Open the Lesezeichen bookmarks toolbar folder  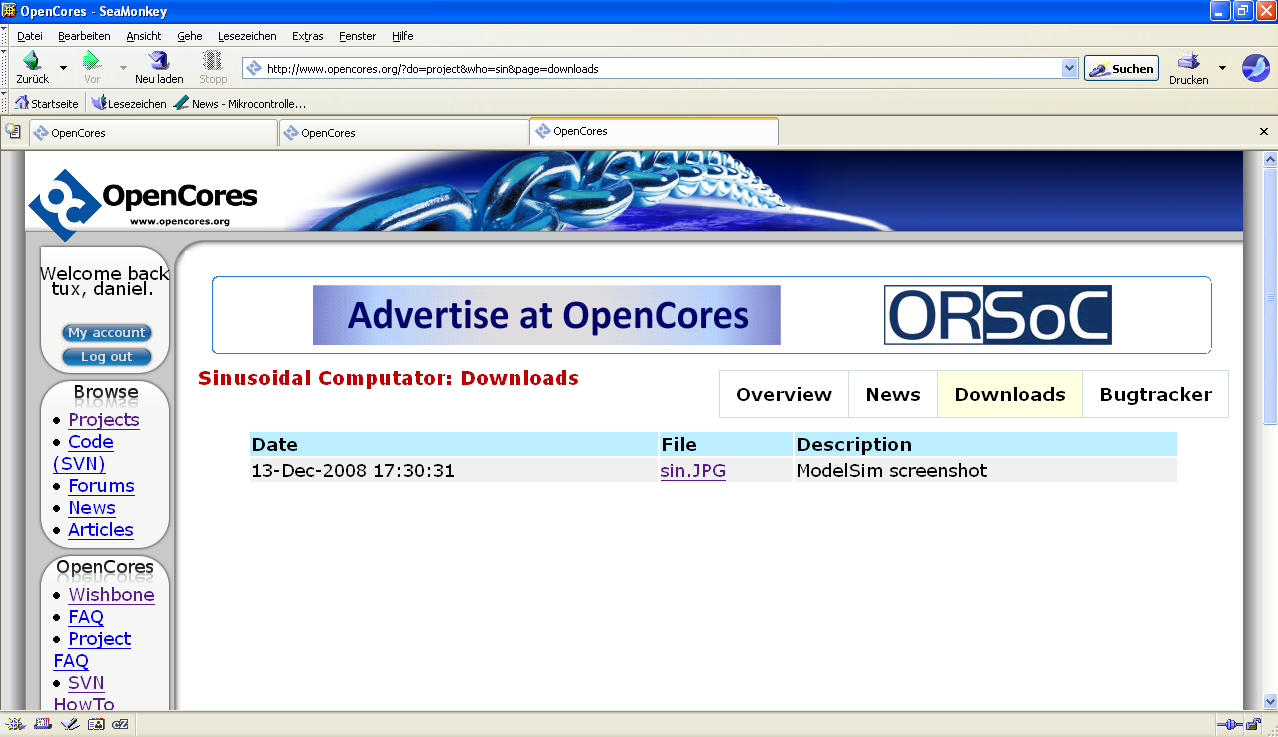[x=129, y=103]
